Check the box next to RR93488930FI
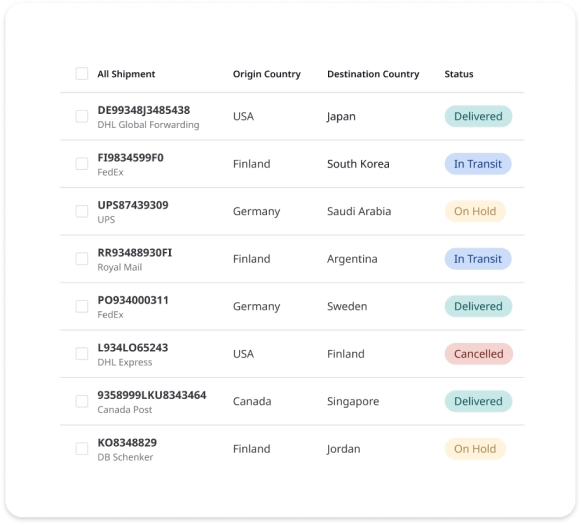Screen dimensions: 581x525 click(82, 259)
